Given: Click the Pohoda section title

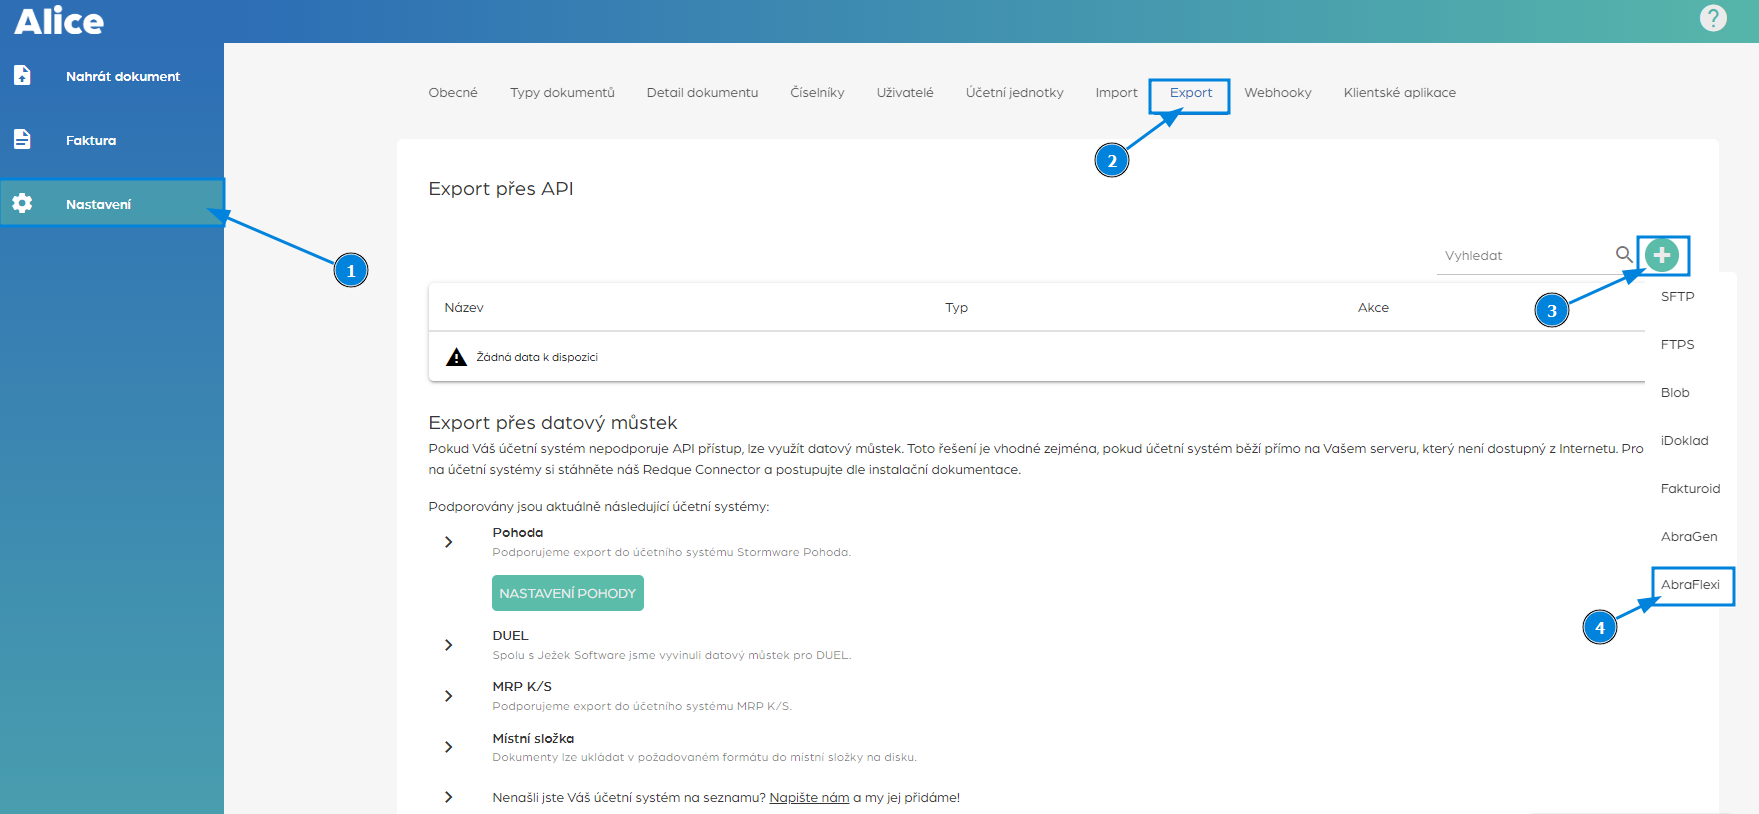Looking at the screenshot, I should pyautogui.click(x=517, y=532).
